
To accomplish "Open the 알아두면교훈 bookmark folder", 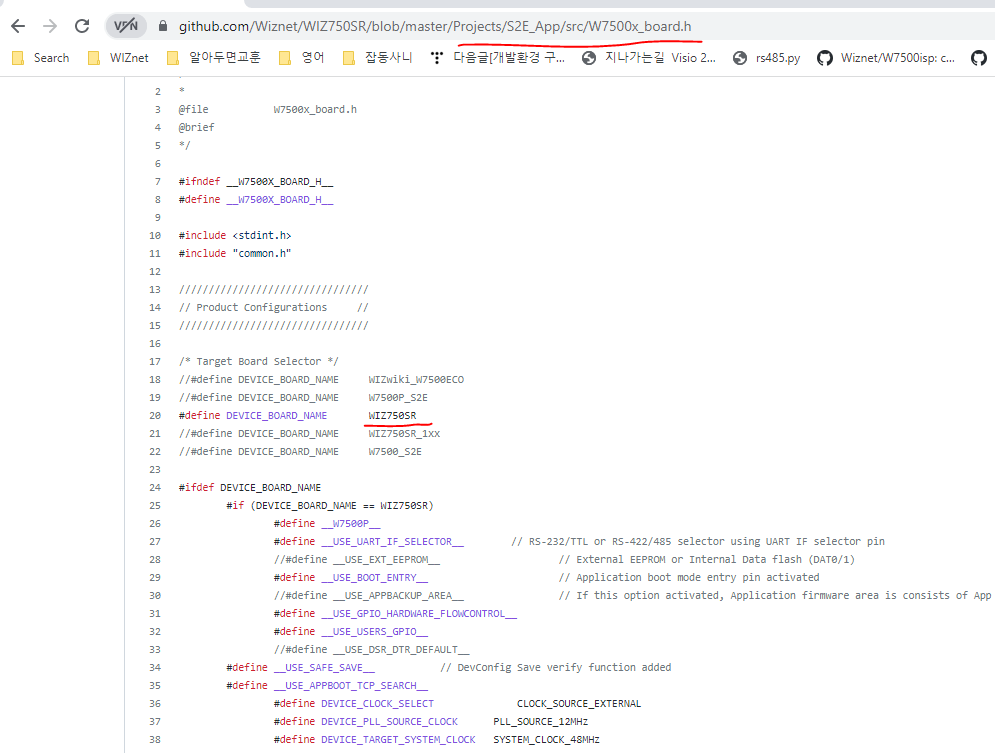I will [x=214, y=58].
